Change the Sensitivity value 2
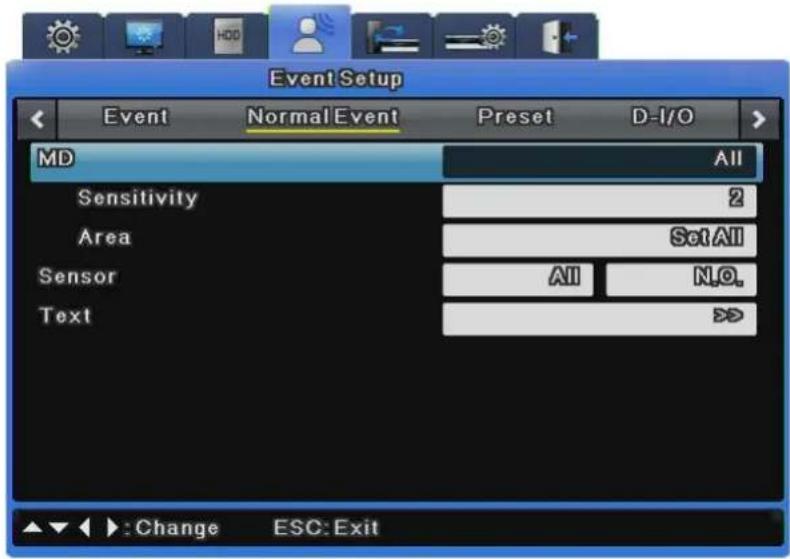The image size is (790, 559). point(599,200)
